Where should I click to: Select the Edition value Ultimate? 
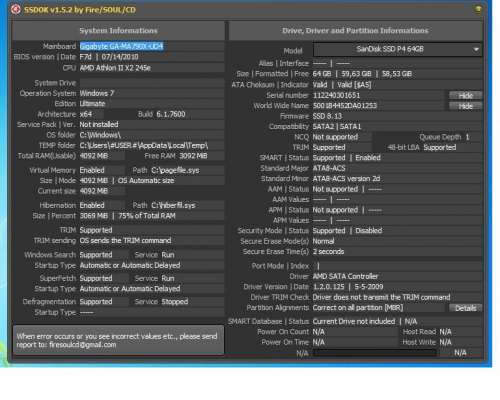92,104
